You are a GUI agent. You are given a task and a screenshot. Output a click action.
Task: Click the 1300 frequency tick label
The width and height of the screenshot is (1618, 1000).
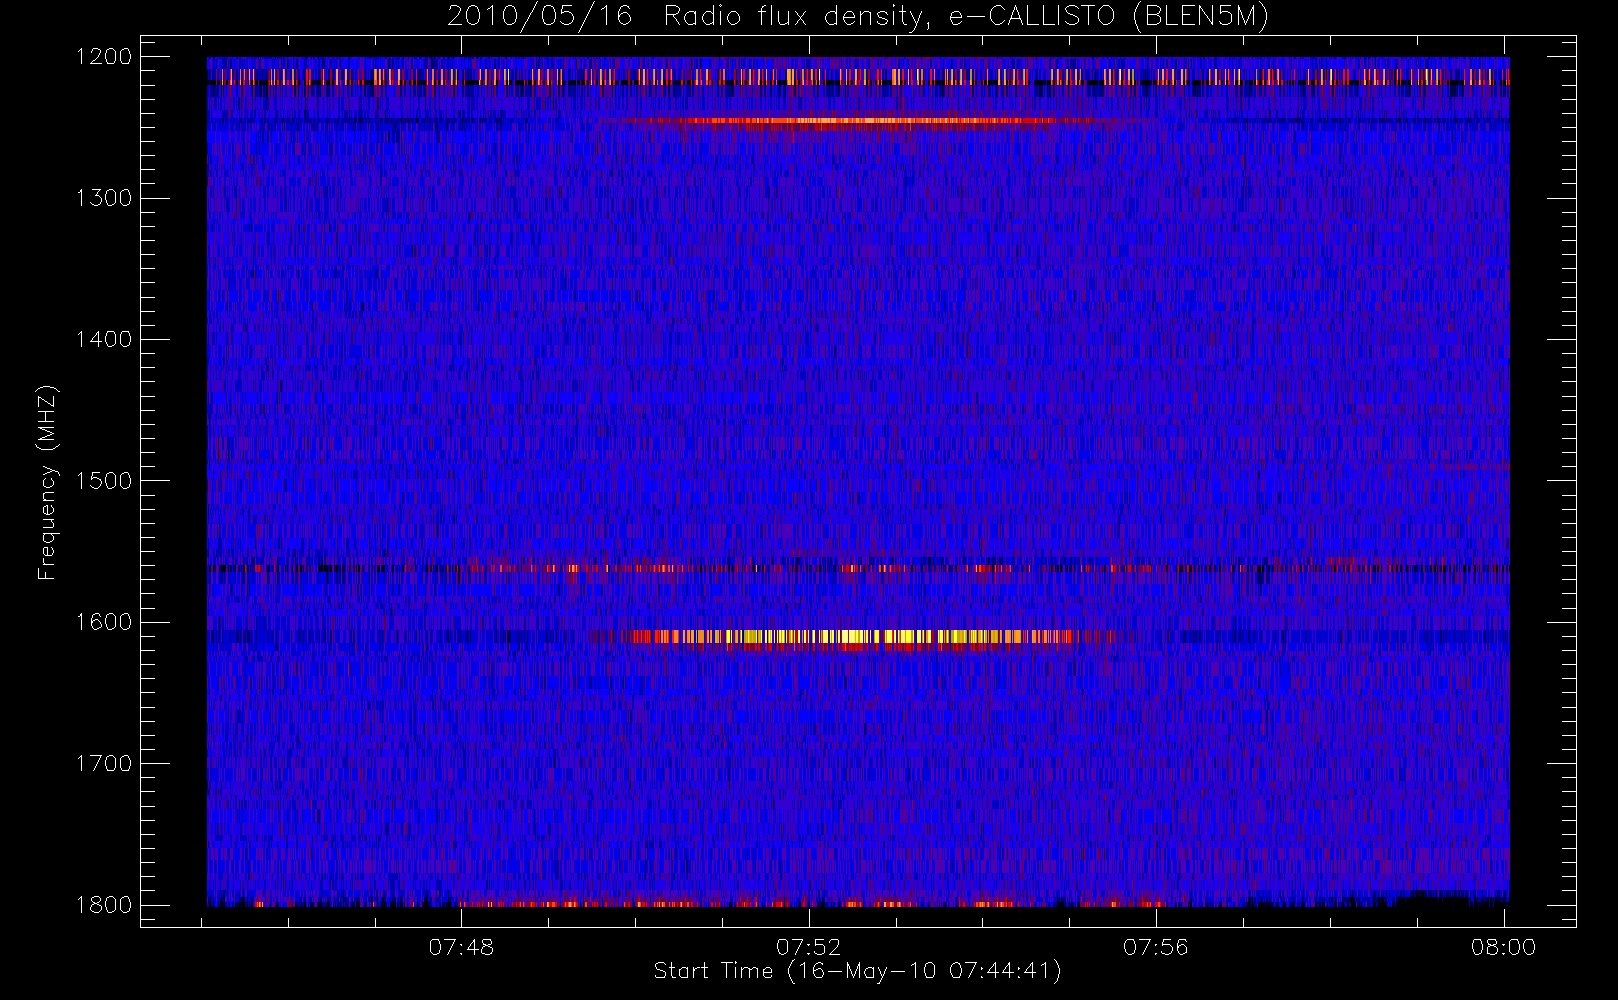pos(104,198)
